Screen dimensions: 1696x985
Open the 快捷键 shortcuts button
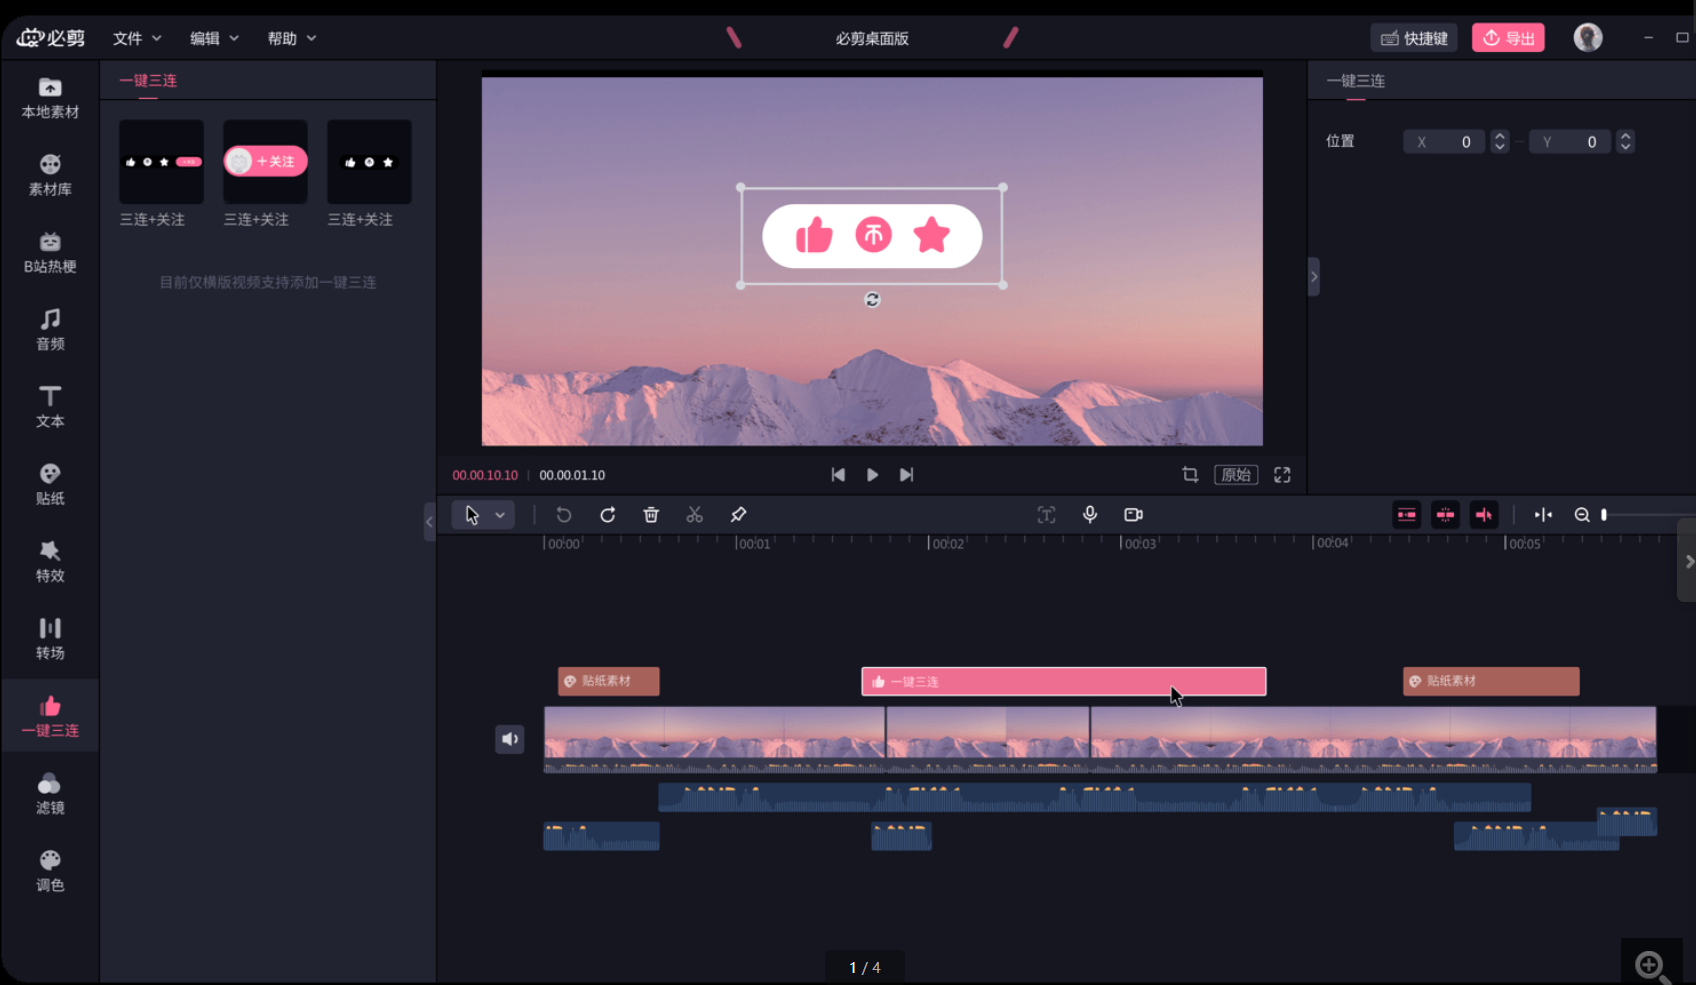click(x=1414, y=38)
